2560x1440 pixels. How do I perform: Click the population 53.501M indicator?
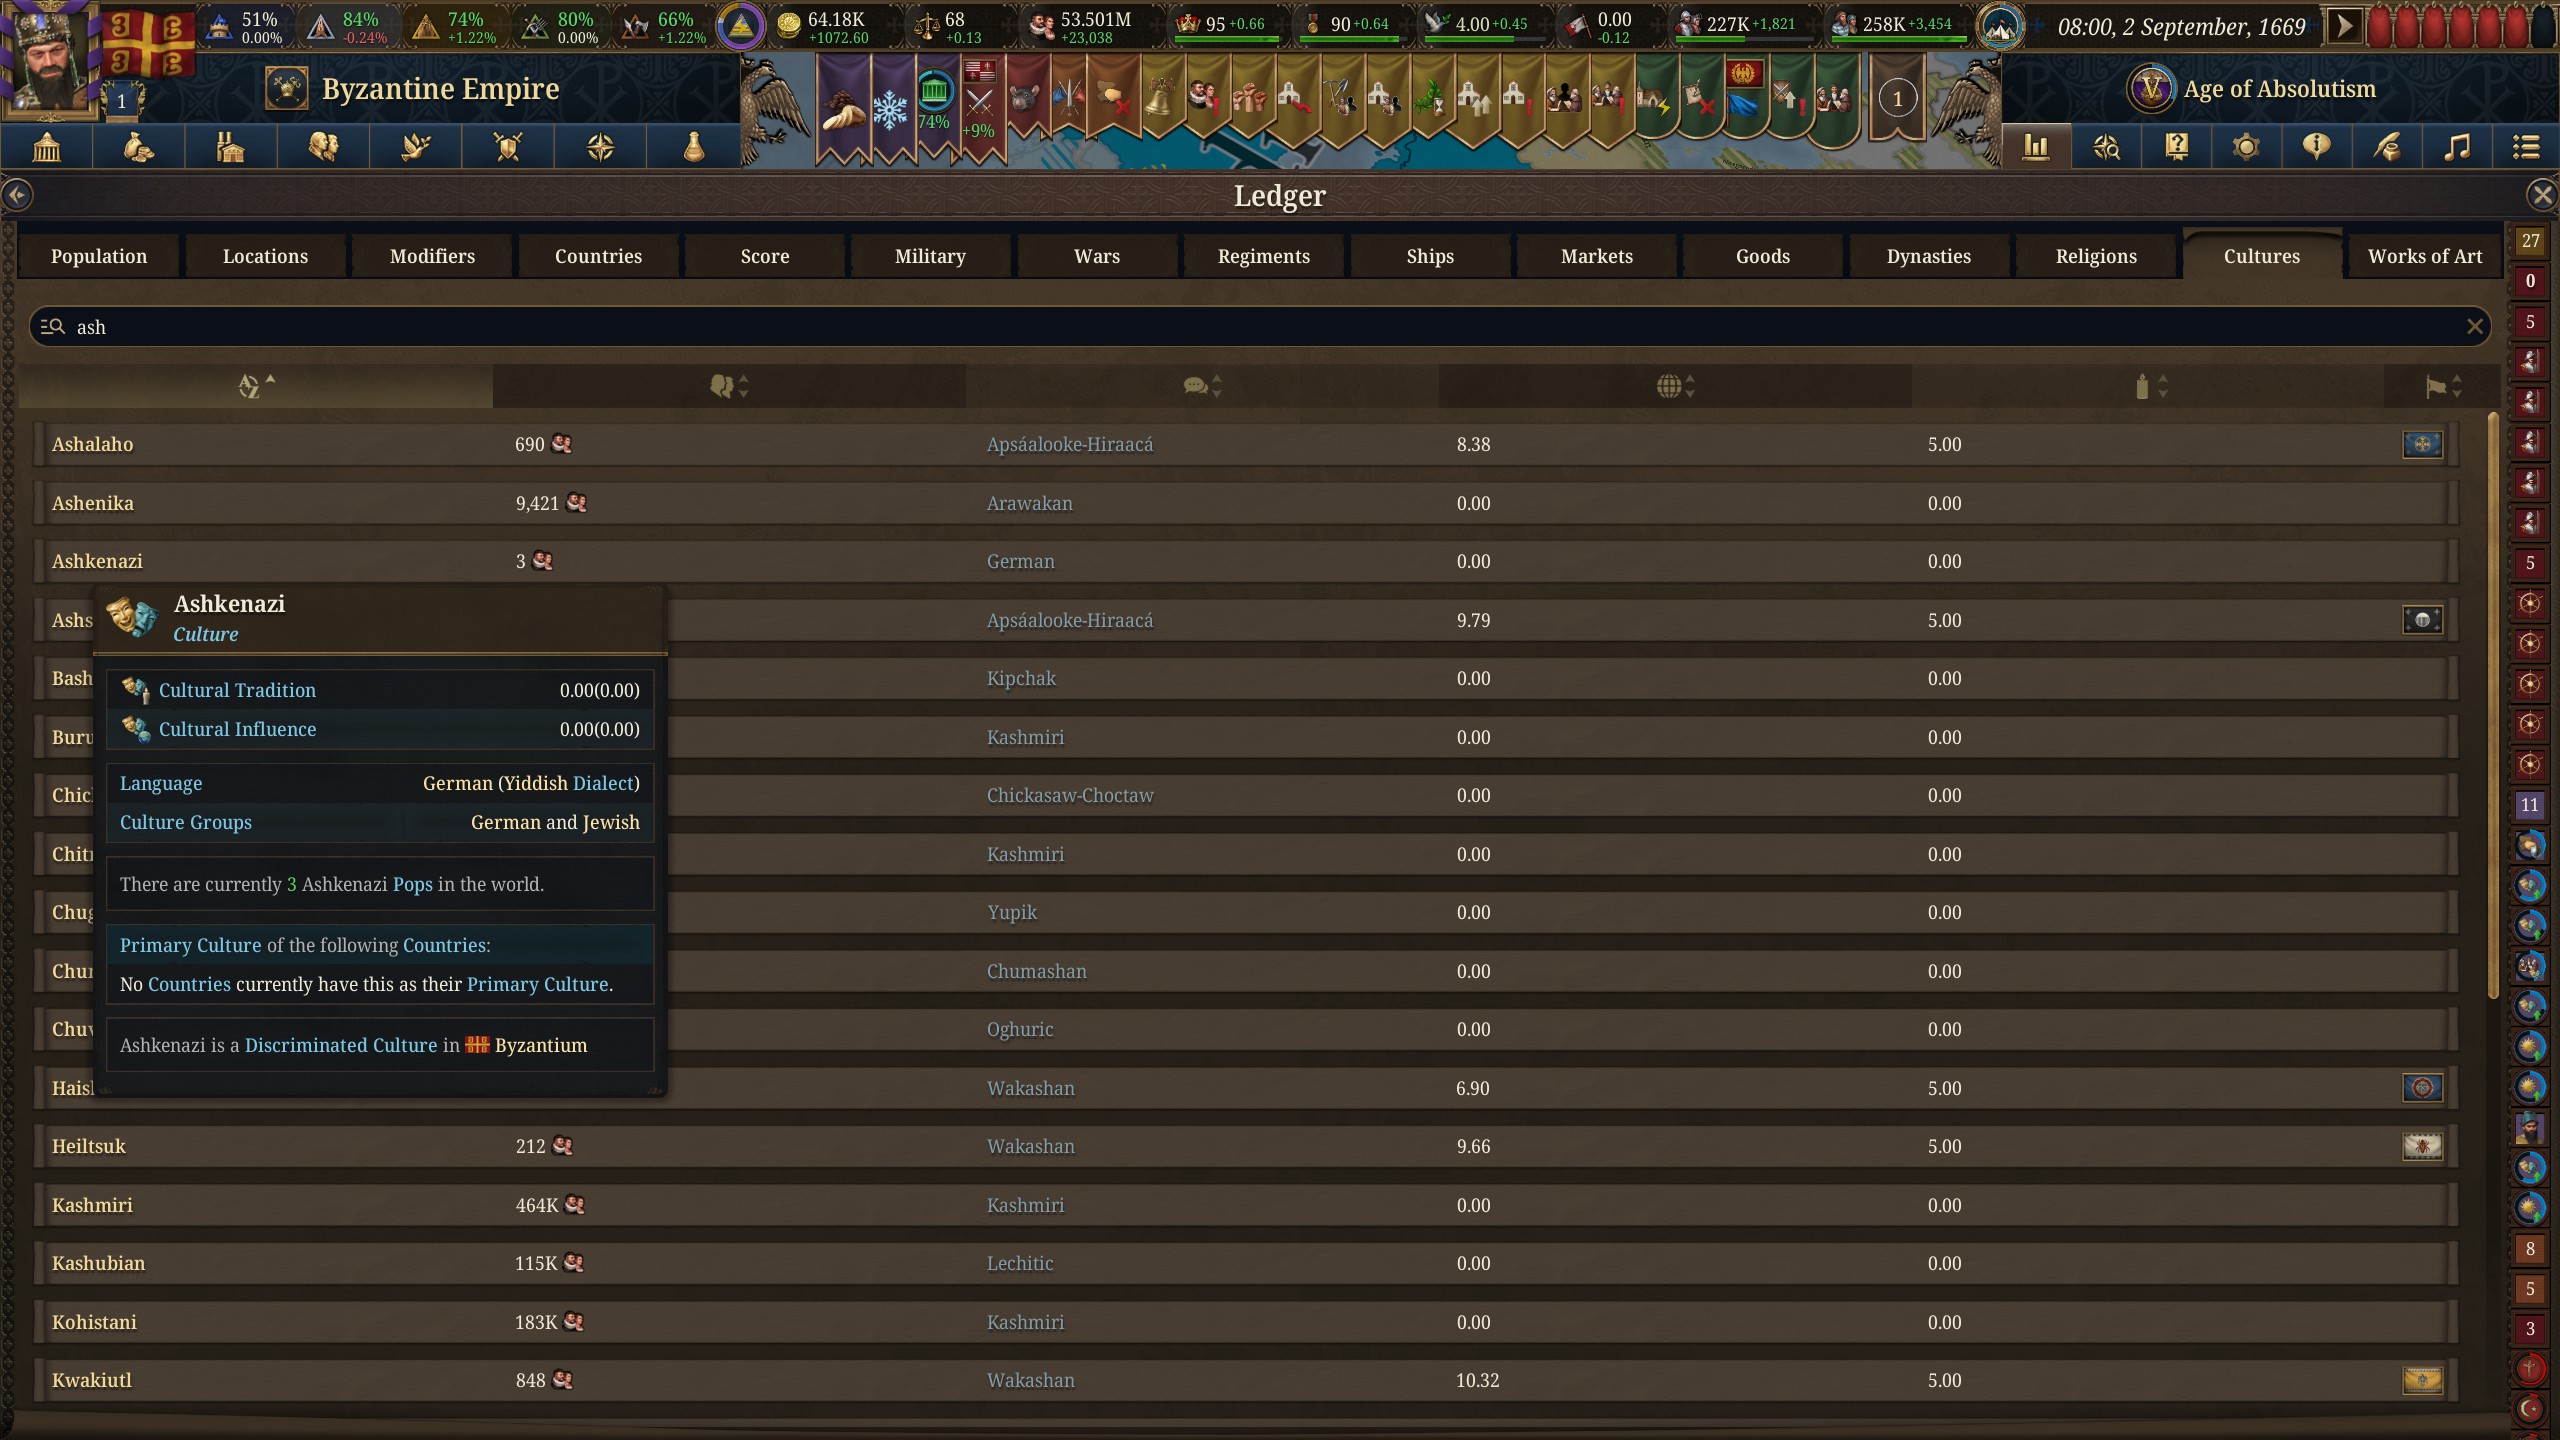1080,27
